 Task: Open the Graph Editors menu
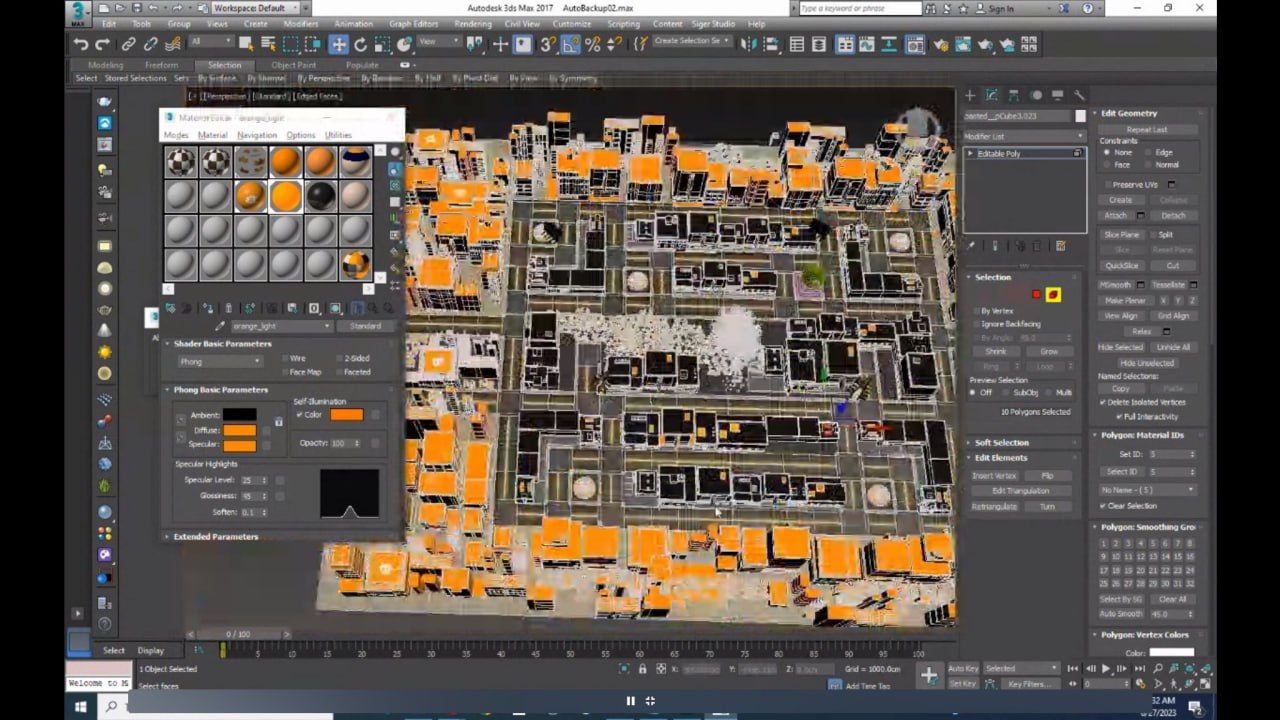pyautogui.click(x=413, y=23)
